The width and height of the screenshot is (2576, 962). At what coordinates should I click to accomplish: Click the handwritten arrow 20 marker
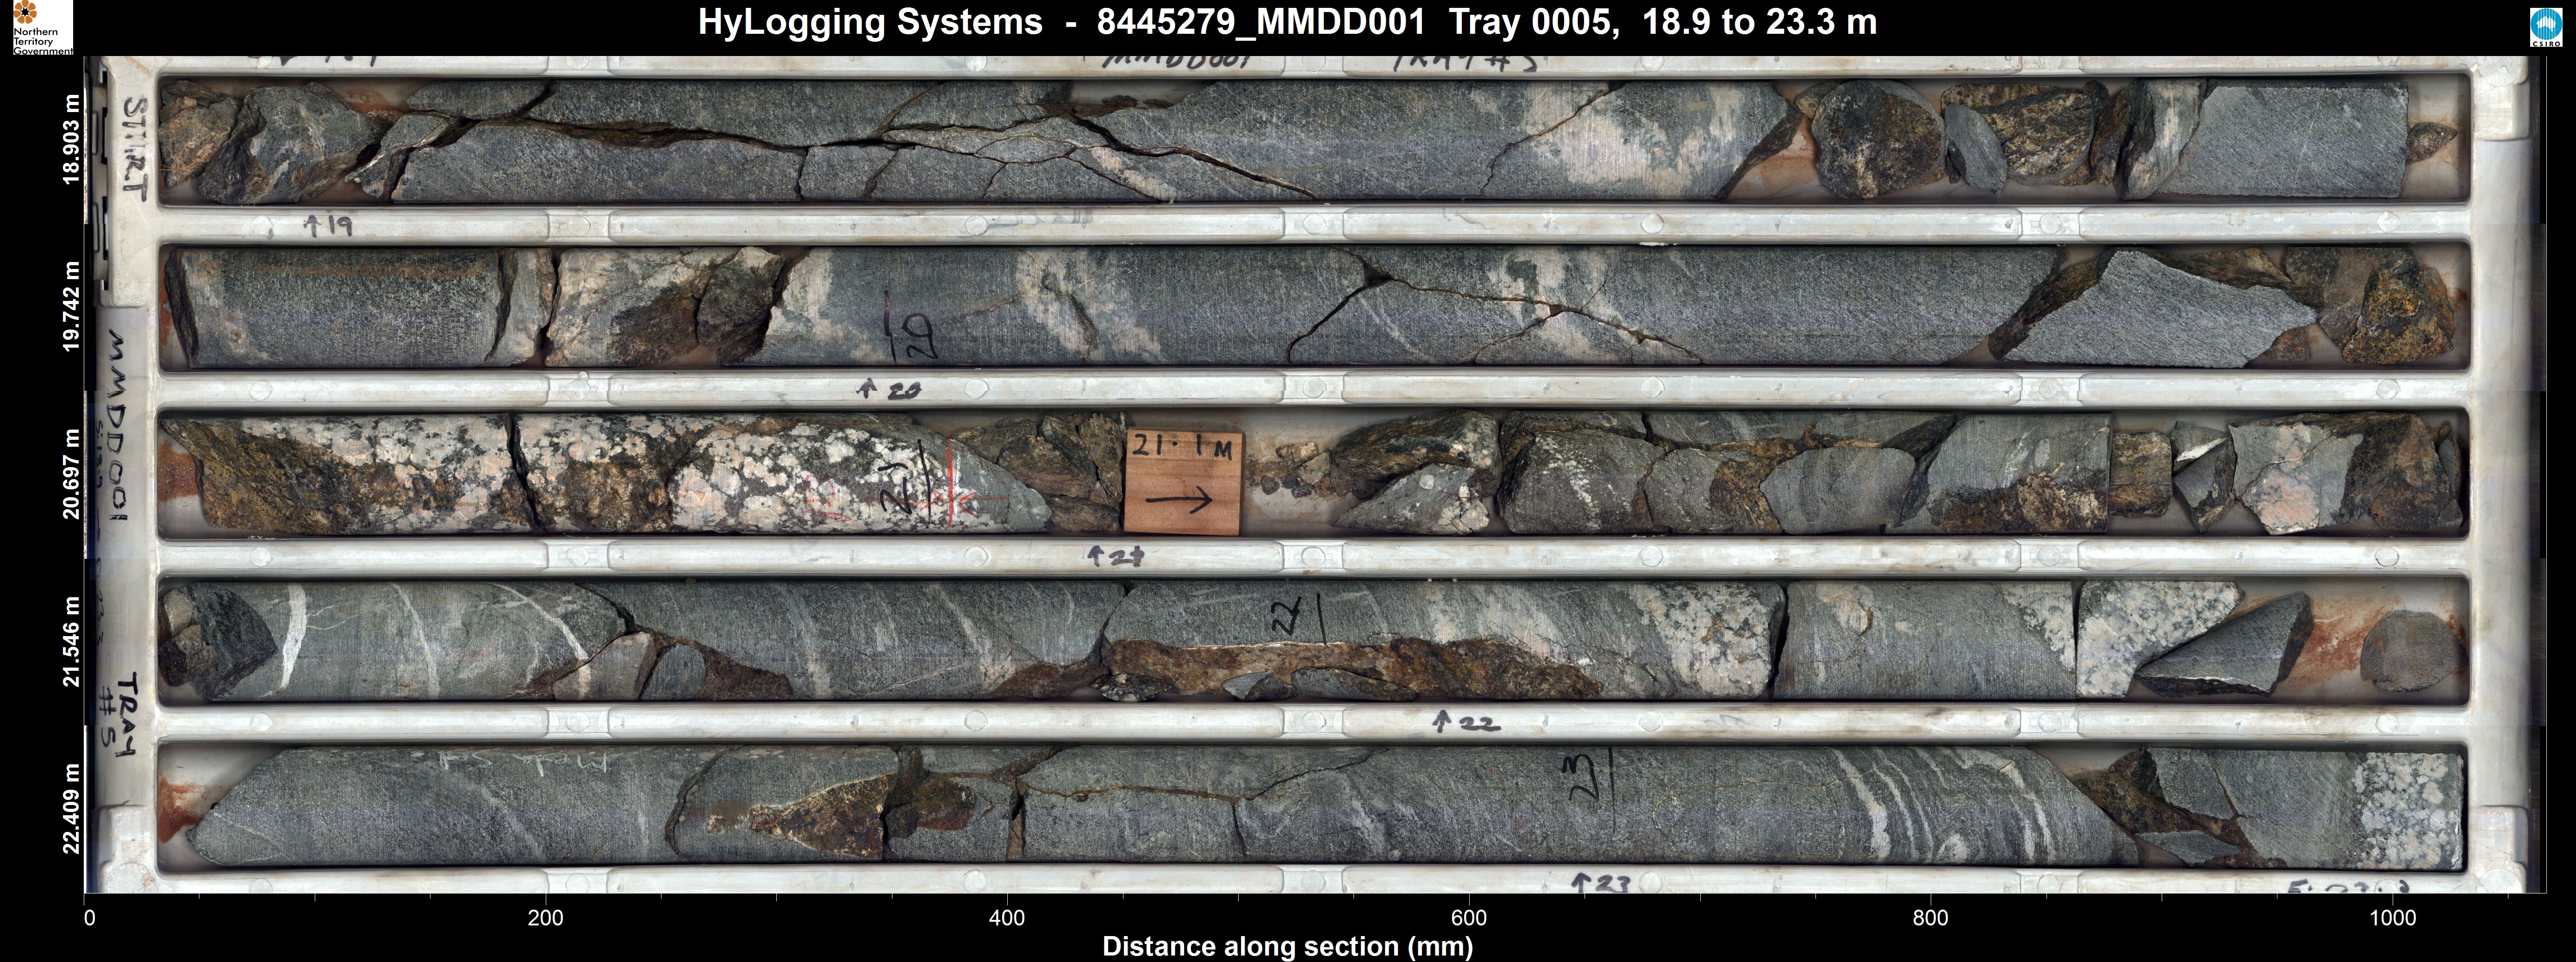click(890, 390)
